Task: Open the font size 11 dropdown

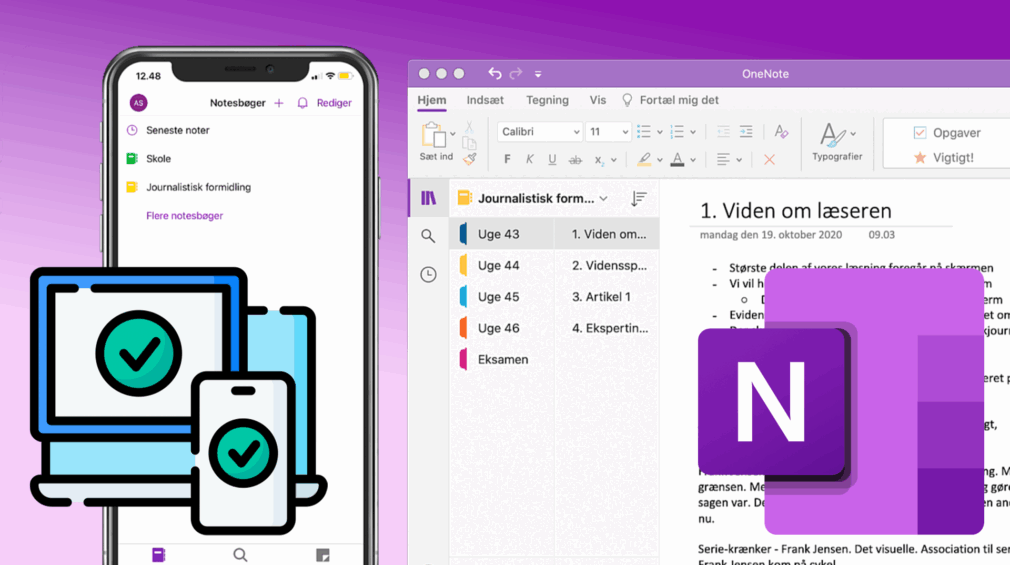Action: point(607,131)
